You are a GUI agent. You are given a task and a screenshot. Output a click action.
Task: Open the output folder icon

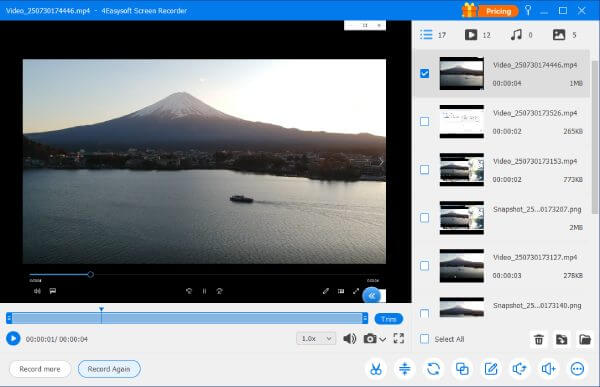(x=585, y=339)
